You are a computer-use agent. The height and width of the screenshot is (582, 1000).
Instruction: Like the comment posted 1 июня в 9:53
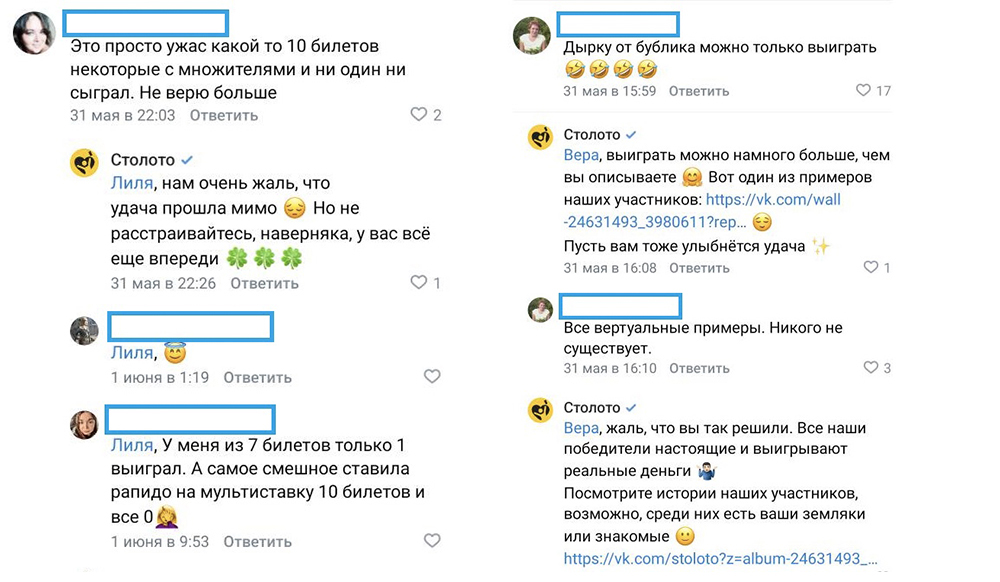[x=432, y=541]
